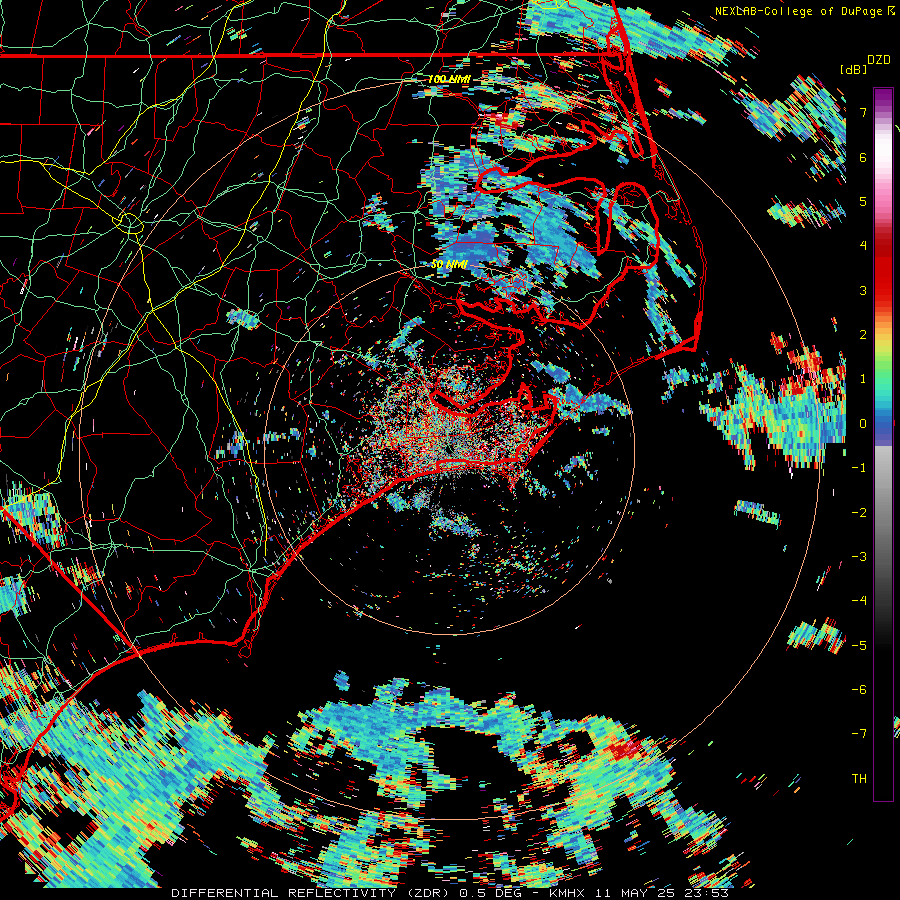This screenshot has width=900, height=900.
Task: Click the 11 MAY 25 date text
Action: [634, 893]
